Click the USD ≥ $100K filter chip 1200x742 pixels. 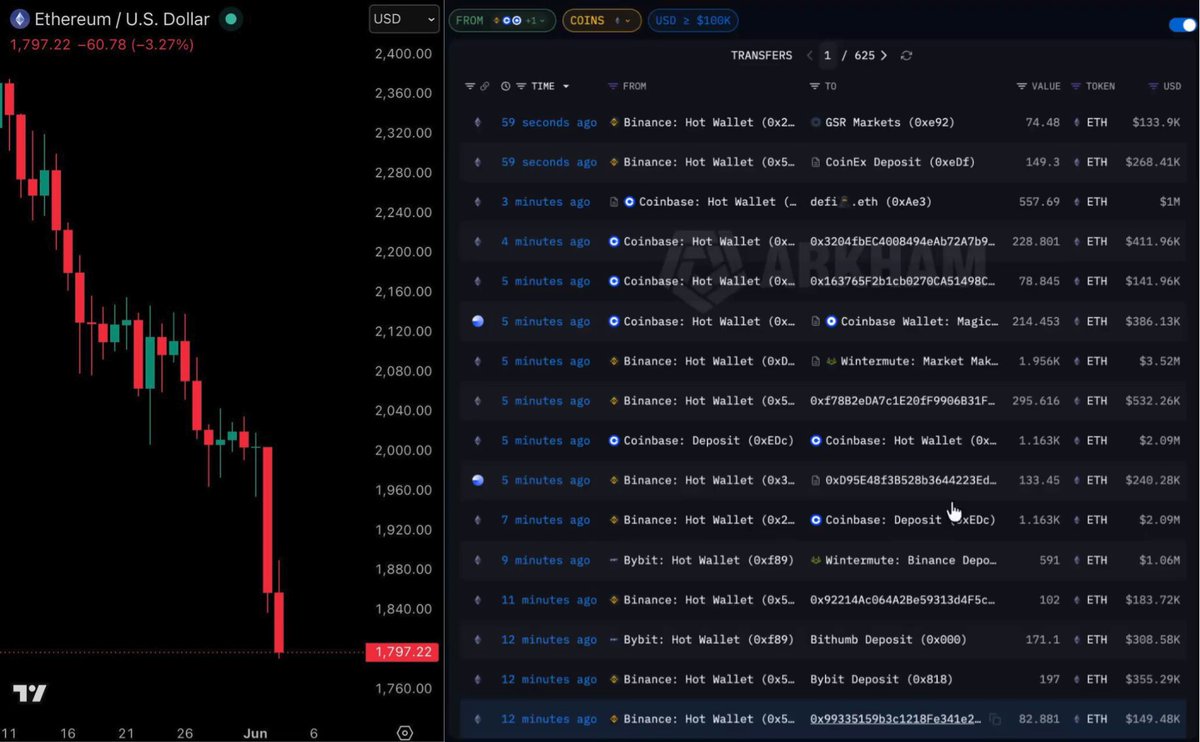[x=692, y=20]
